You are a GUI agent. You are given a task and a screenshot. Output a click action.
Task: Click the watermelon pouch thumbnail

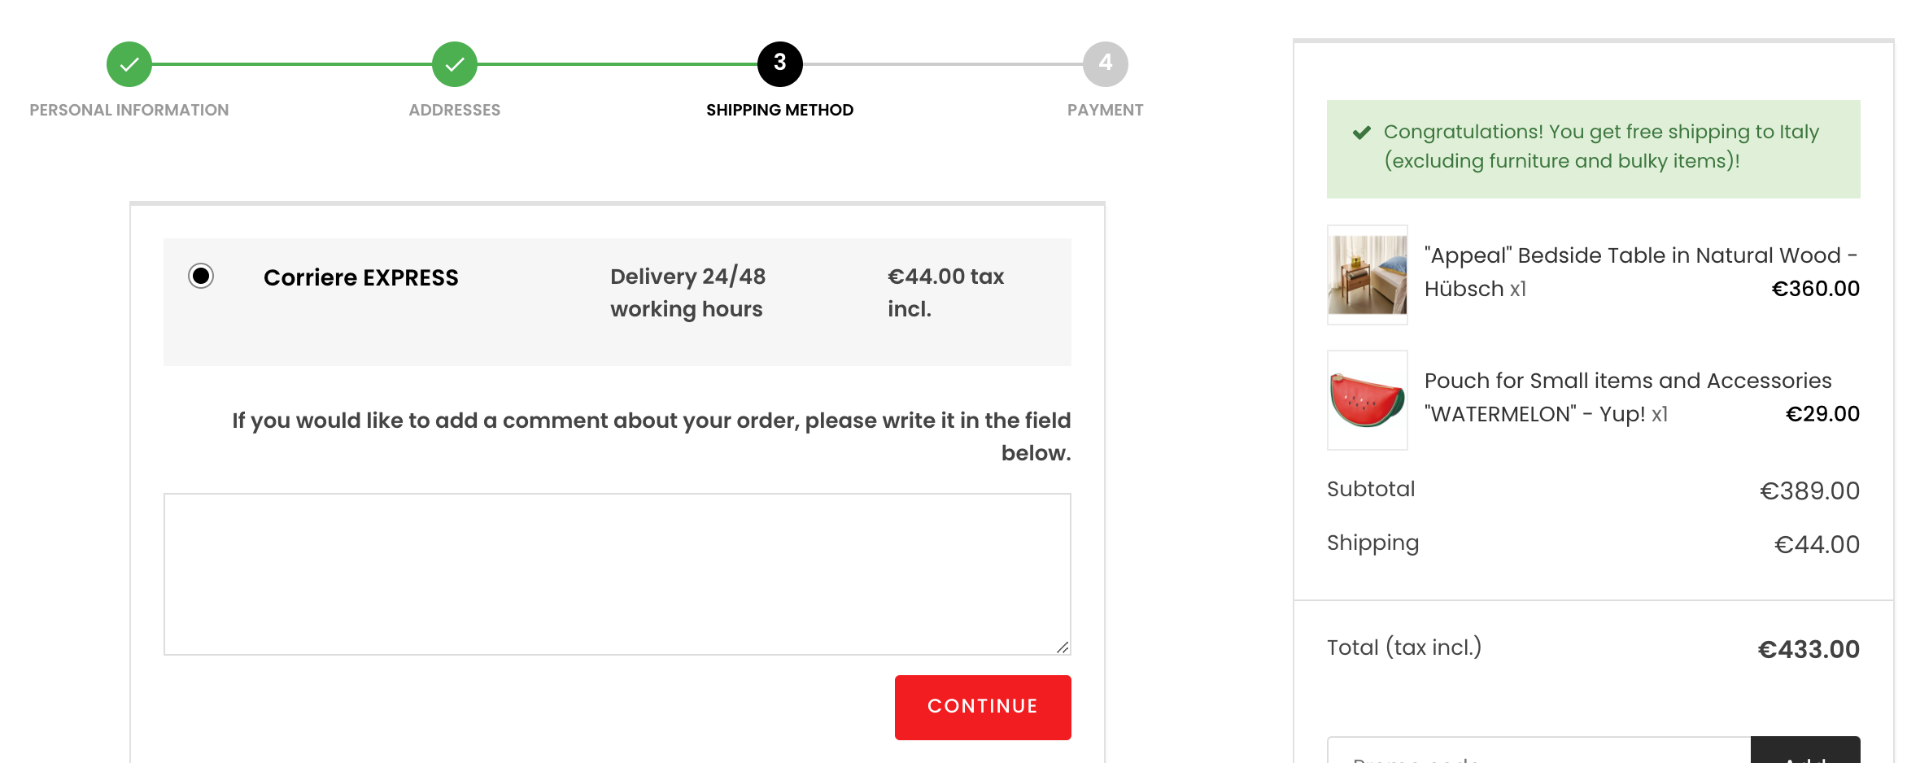point(1367,400)
